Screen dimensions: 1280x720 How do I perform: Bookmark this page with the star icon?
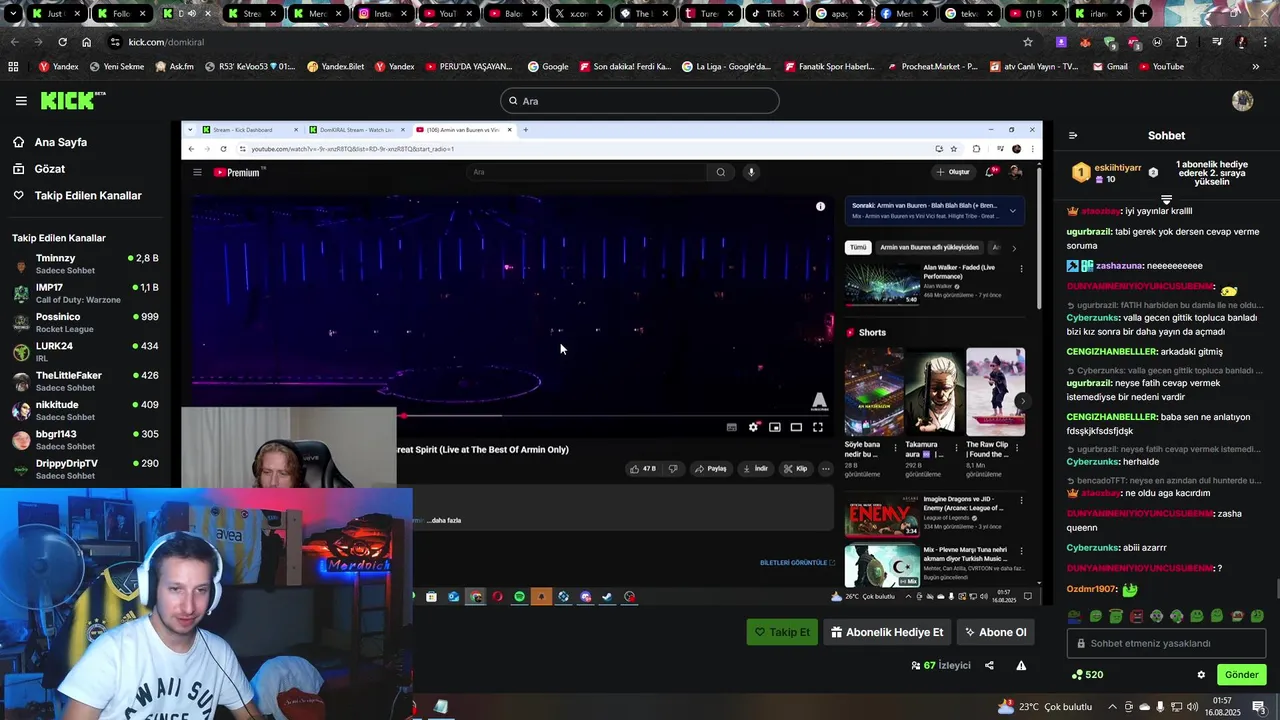1027,42
